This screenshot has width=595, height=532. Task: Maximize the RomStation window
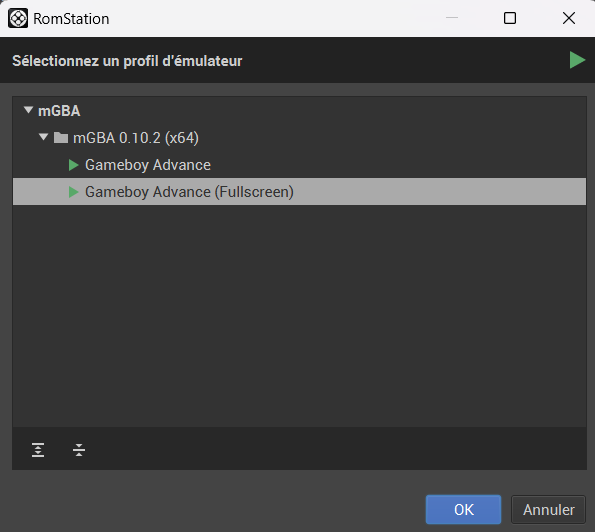tap(510, 18)
